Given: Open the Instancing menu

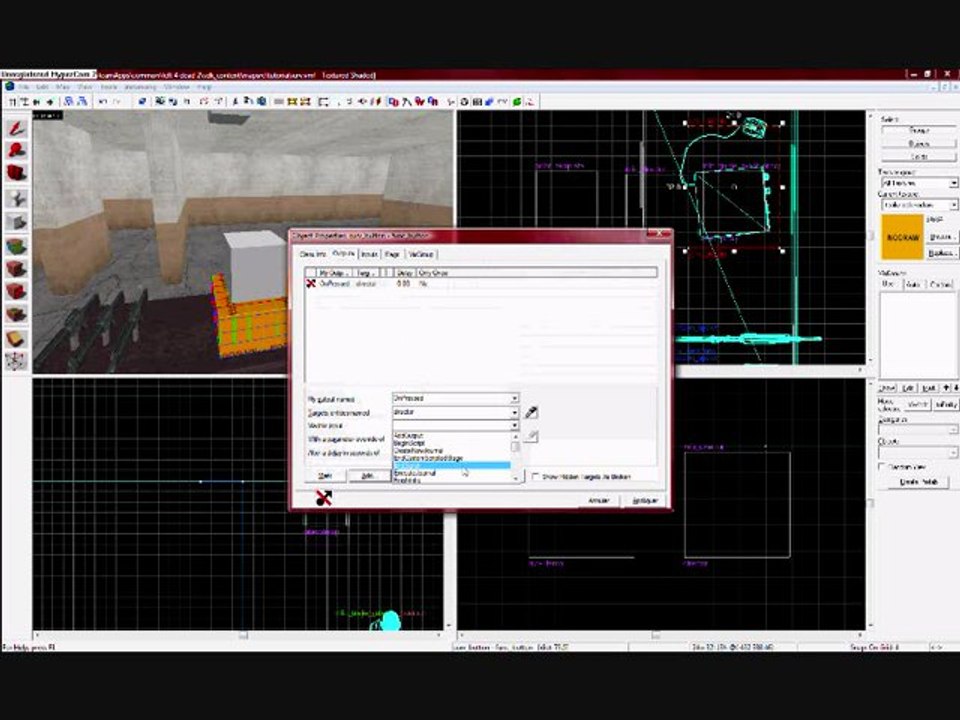Looking at the screenshot, I should point(140,88).
